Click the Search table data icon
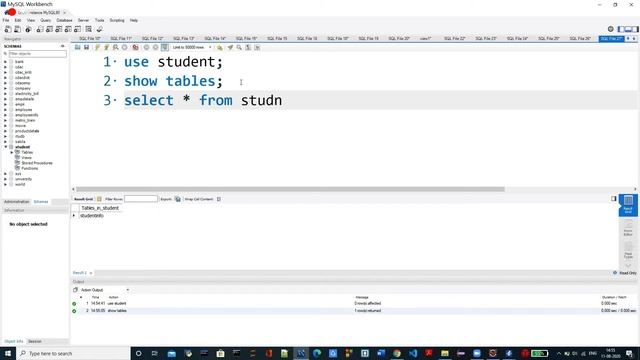The height and width of the screenshot is (360, 640). (x=89, y=29)
